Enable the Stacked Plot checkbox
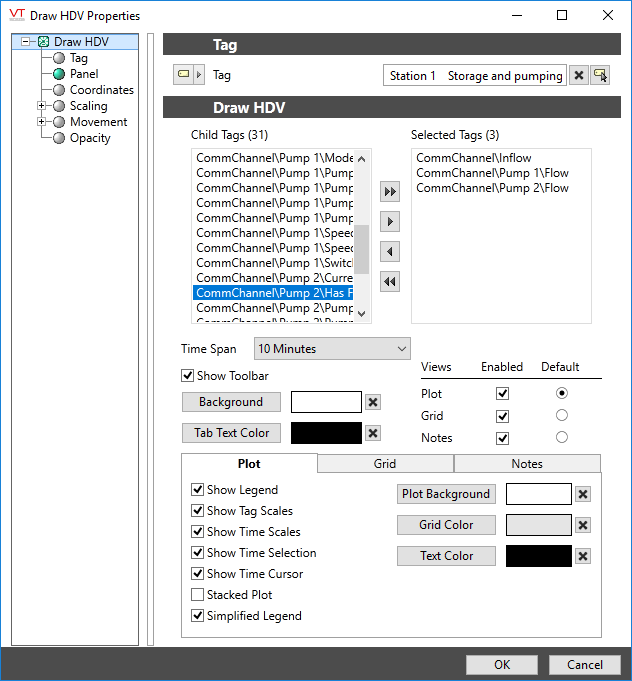 pyautogui.click(x=197, y=595)
